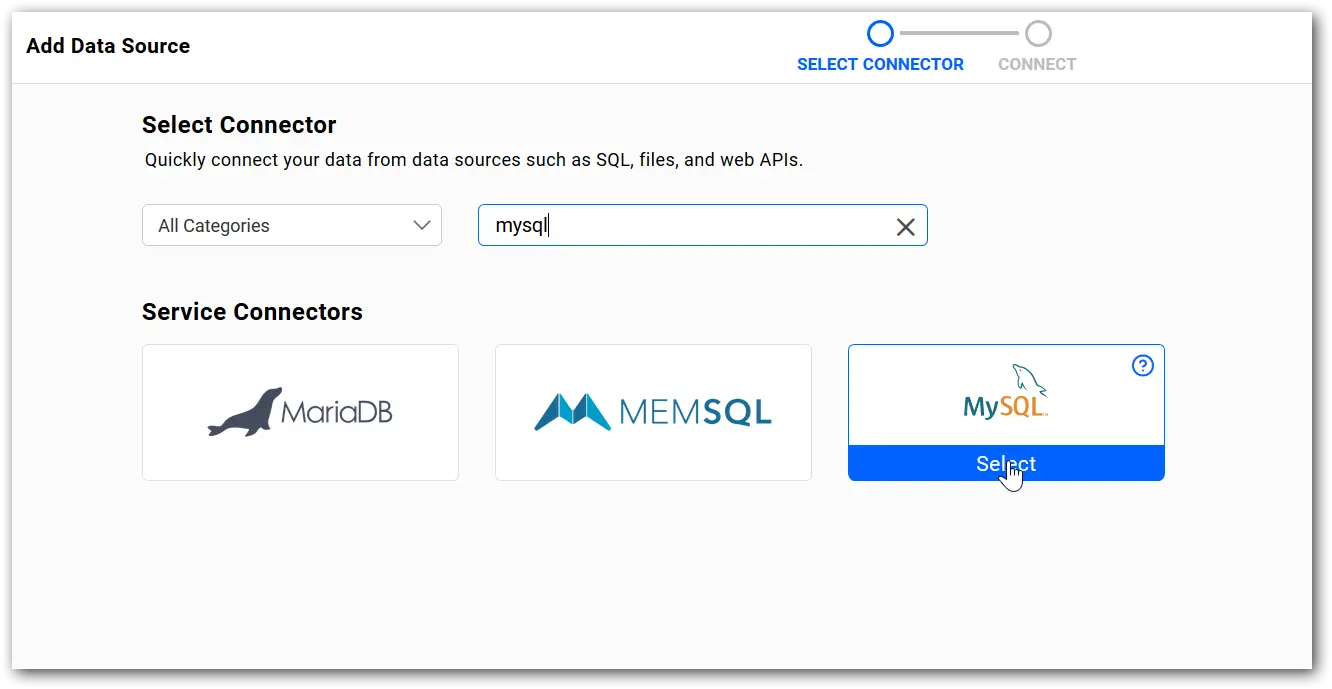Click the MariaDB seal logo
The image size is (1332, 689).
pyautogui.click(x=243, y=412)
